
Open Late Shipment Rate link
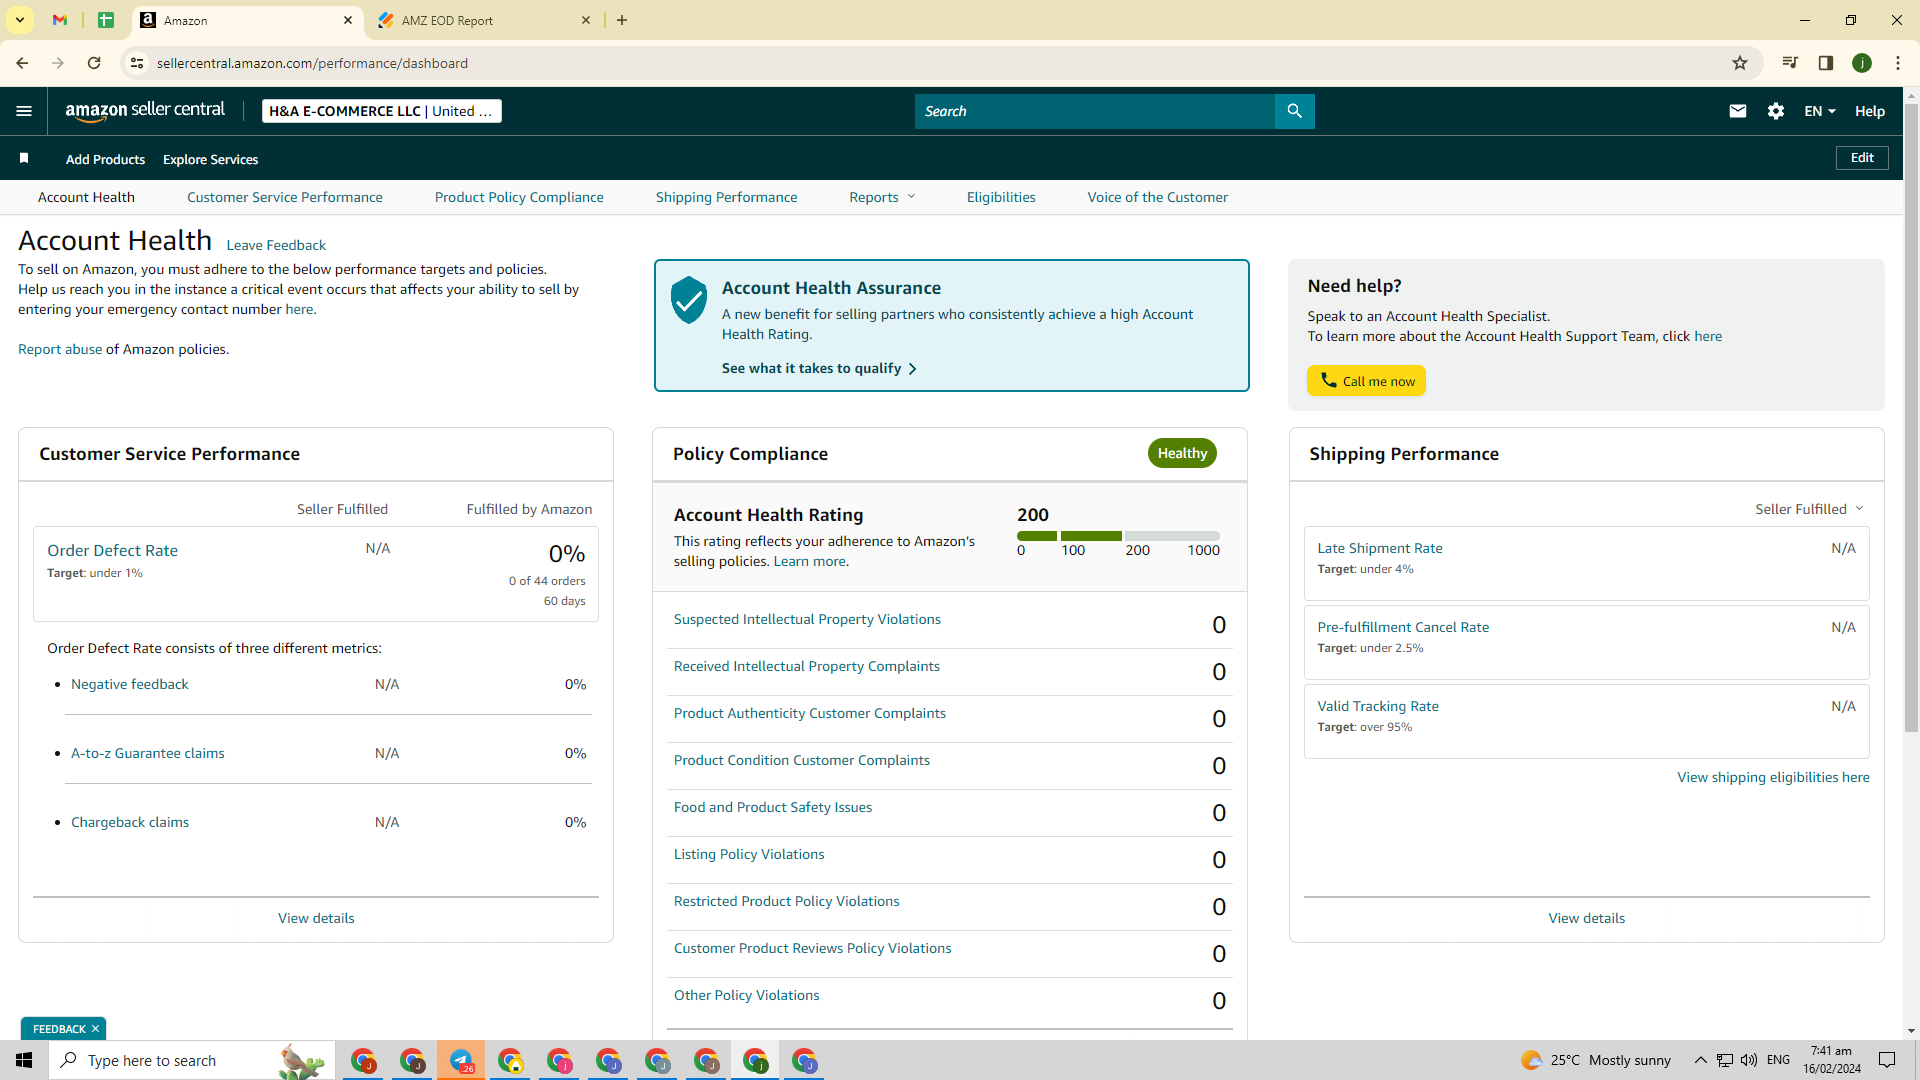pos(1380,548)
